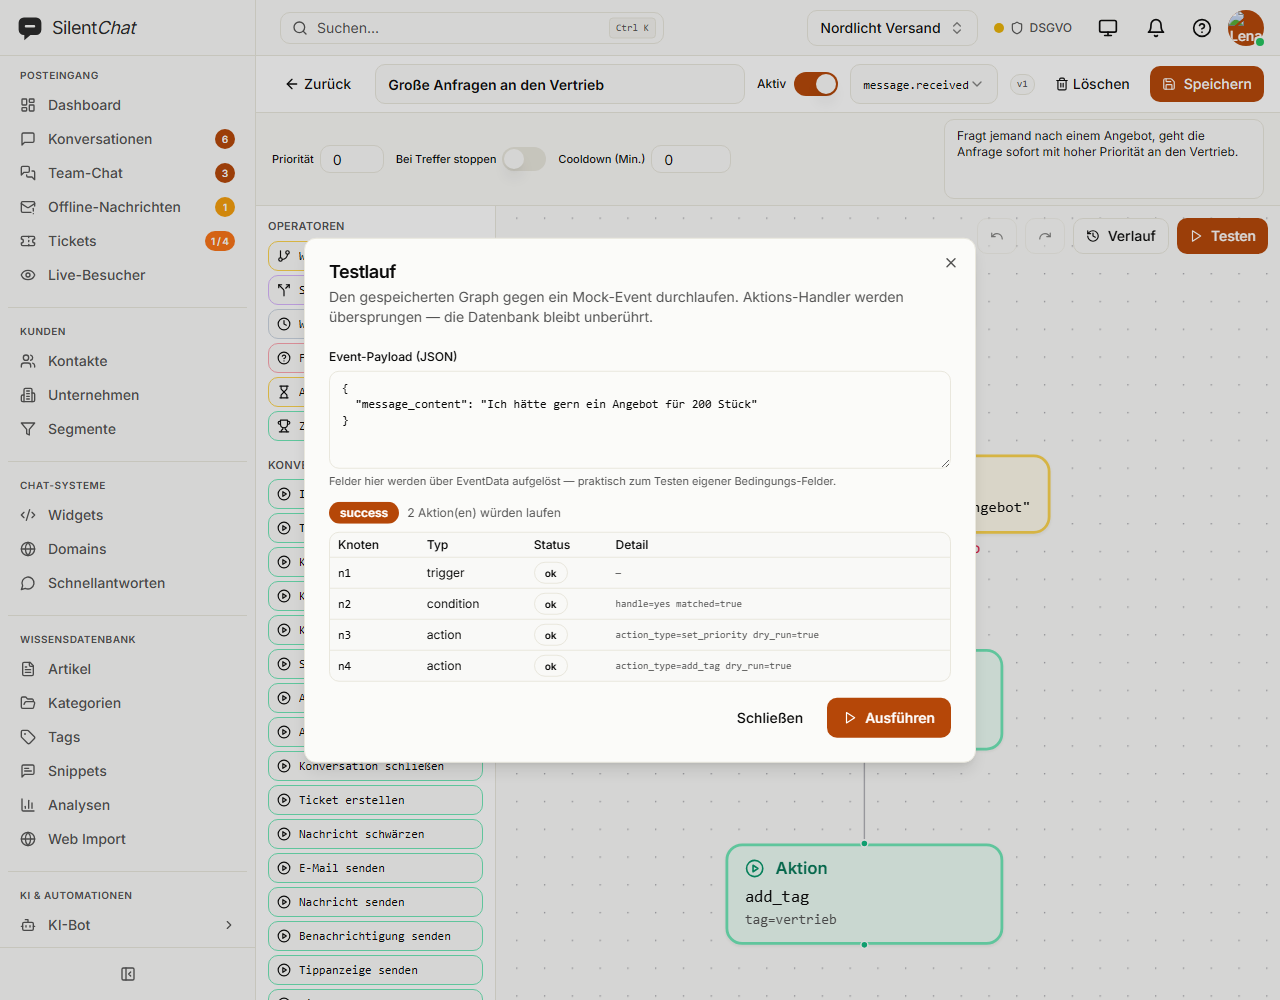Click the Speichern button

(1207, 84)
